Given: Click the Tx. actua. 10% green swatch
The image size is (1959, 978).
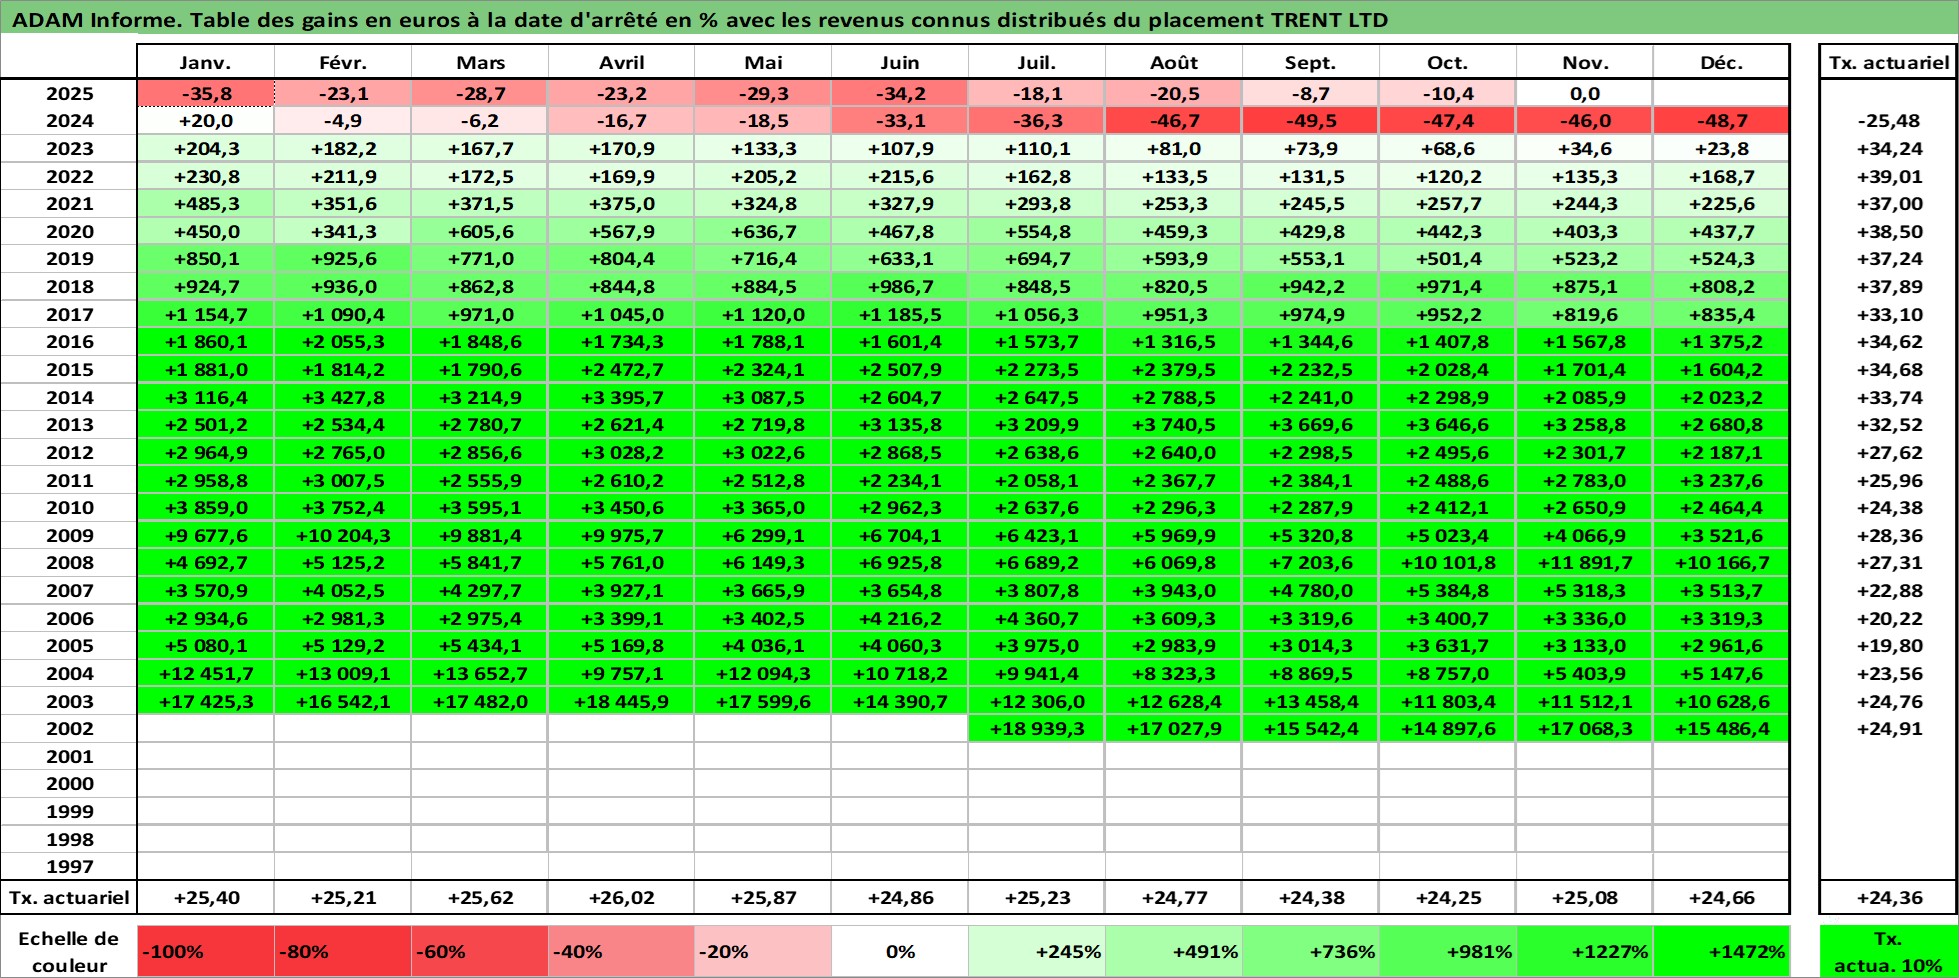Looking at the screenshot, I should click(x=1889, y=952).
